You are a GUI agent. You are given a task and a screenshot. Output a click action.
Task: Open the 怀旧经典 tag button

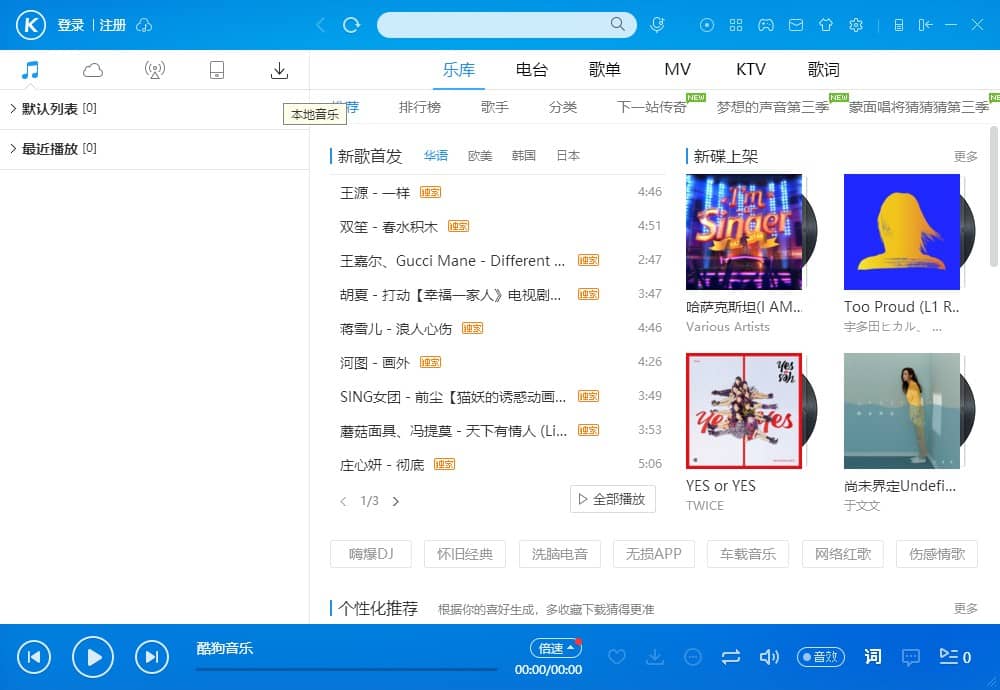(464, 554)
